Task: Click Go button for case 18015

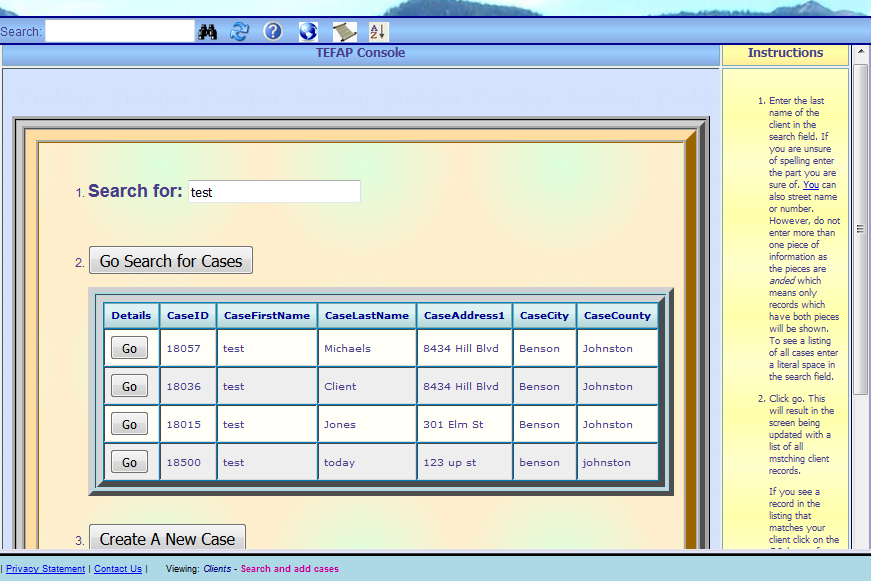Action: [x=129, y=424]
